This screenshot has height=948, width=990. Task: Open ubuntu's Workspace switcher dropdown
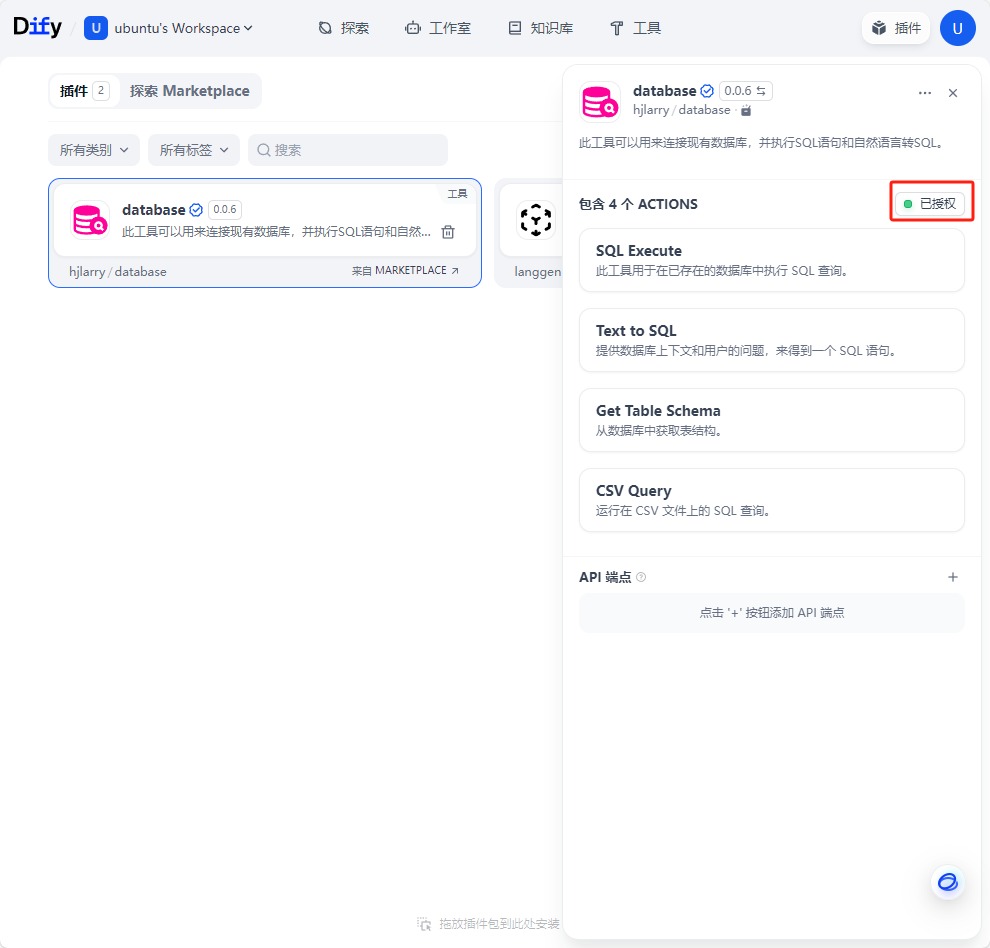coord(169,28)
